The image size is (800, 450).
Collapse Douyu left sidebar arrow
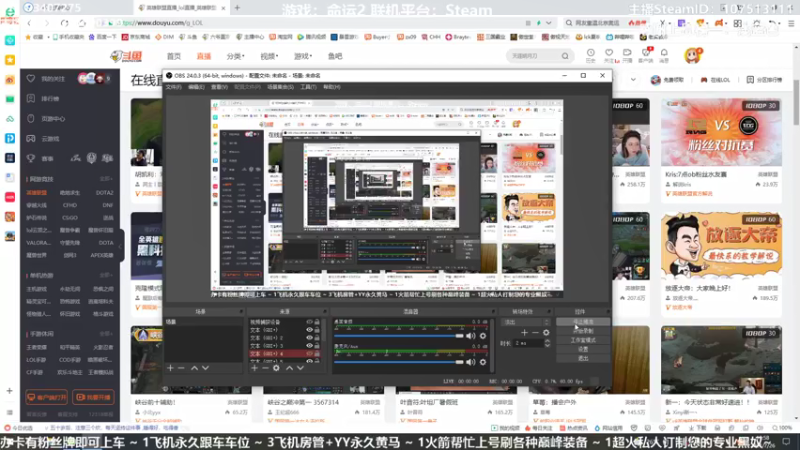(121, 246)
